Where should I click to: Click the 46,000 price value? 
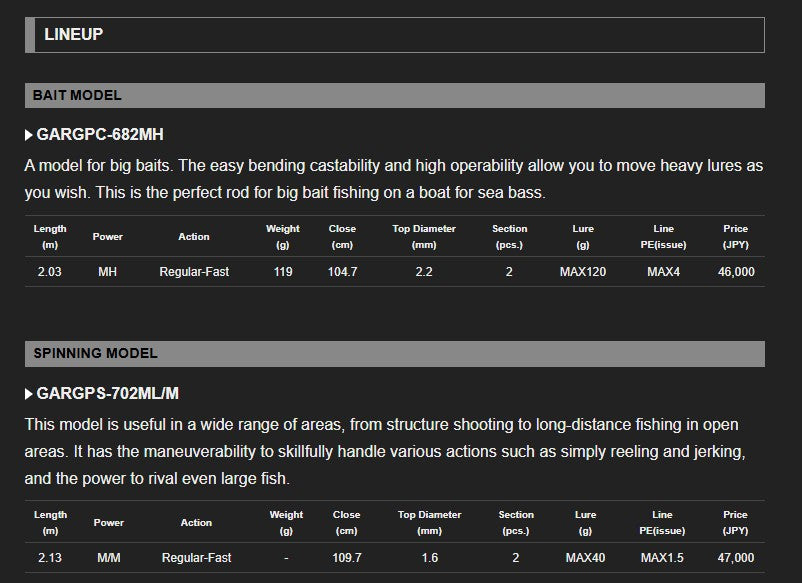click(x=735, y=272)
